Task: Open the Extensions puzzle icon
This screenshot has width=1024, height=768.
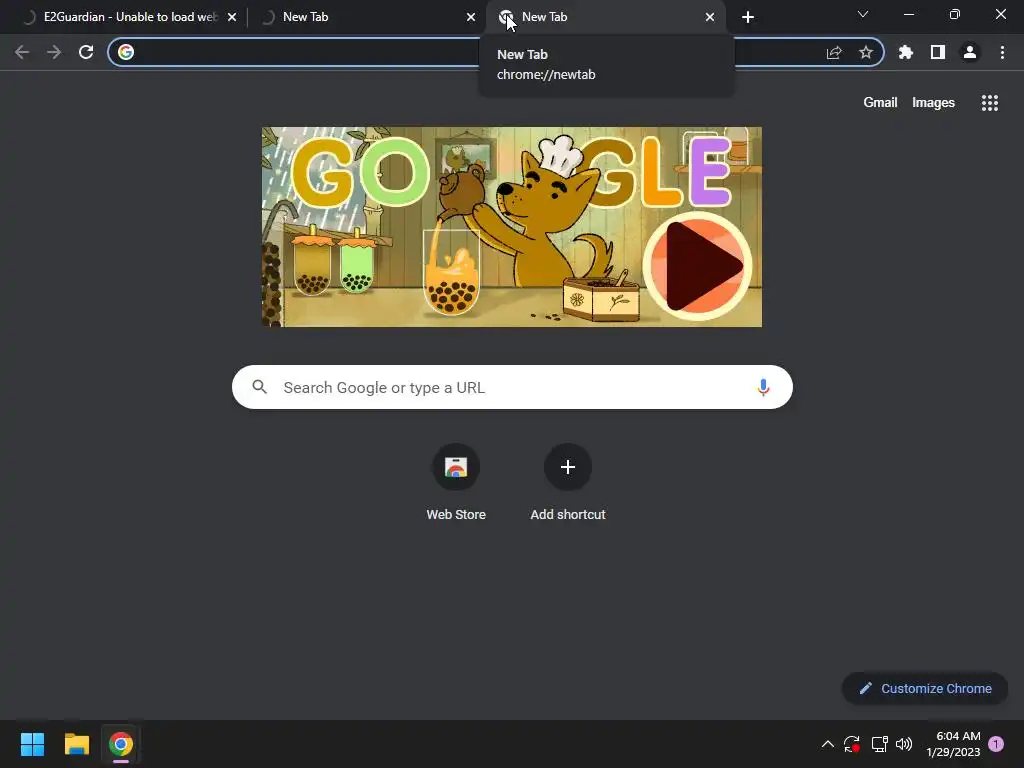Action: tap(906, 52)
